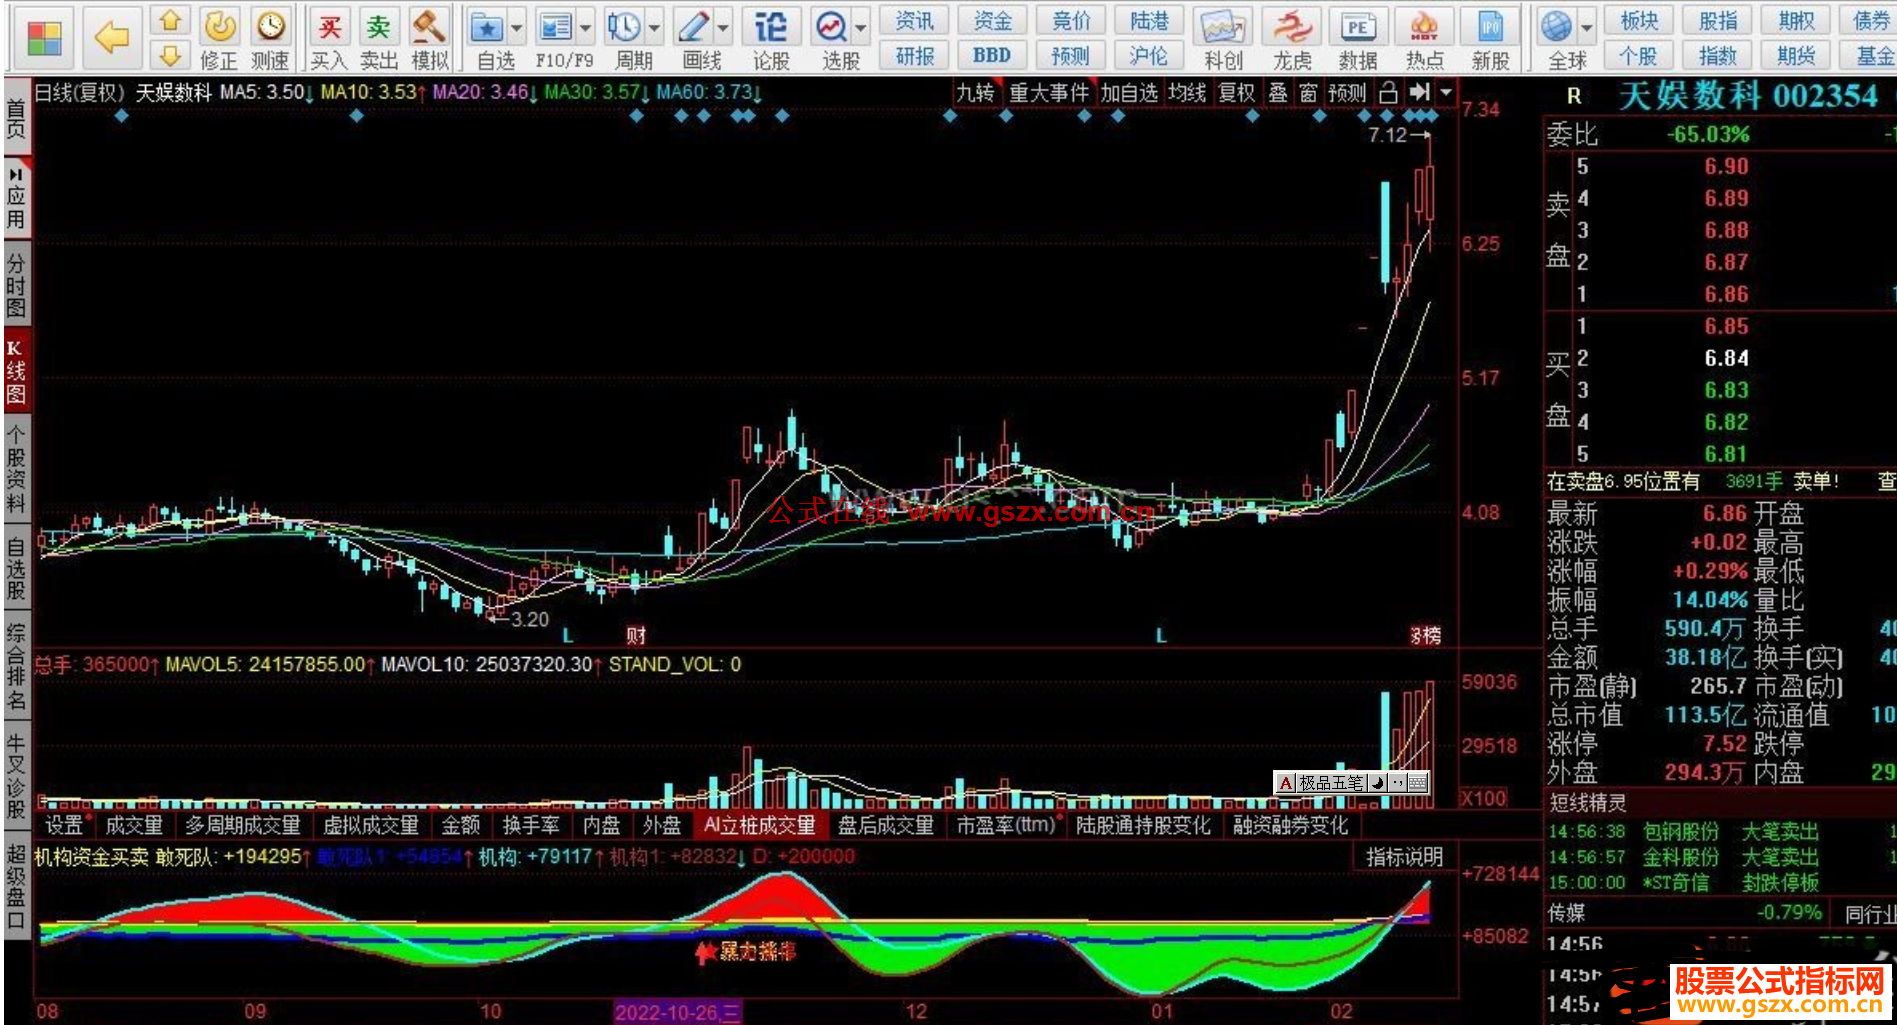The width and height of the screenshot is (1897, 1025).
Task: Select the AI立桩成交量 indicator tab
Action: click(760, 825)
